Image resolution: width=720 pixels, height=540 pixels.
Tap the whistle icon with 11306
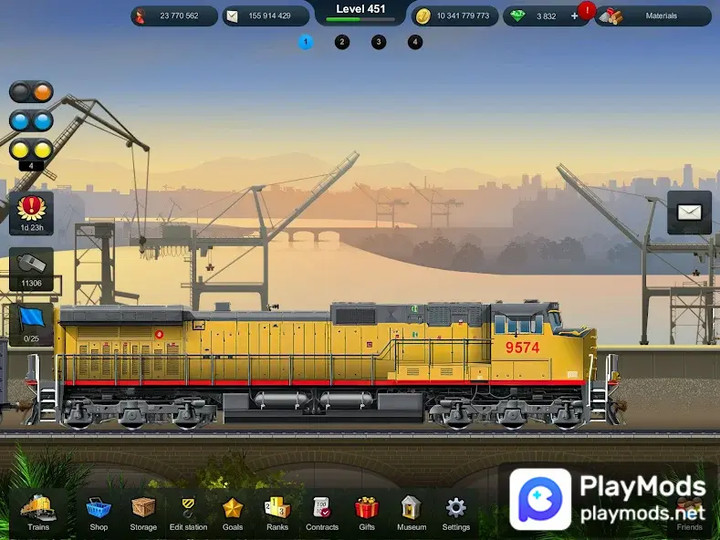31,270
